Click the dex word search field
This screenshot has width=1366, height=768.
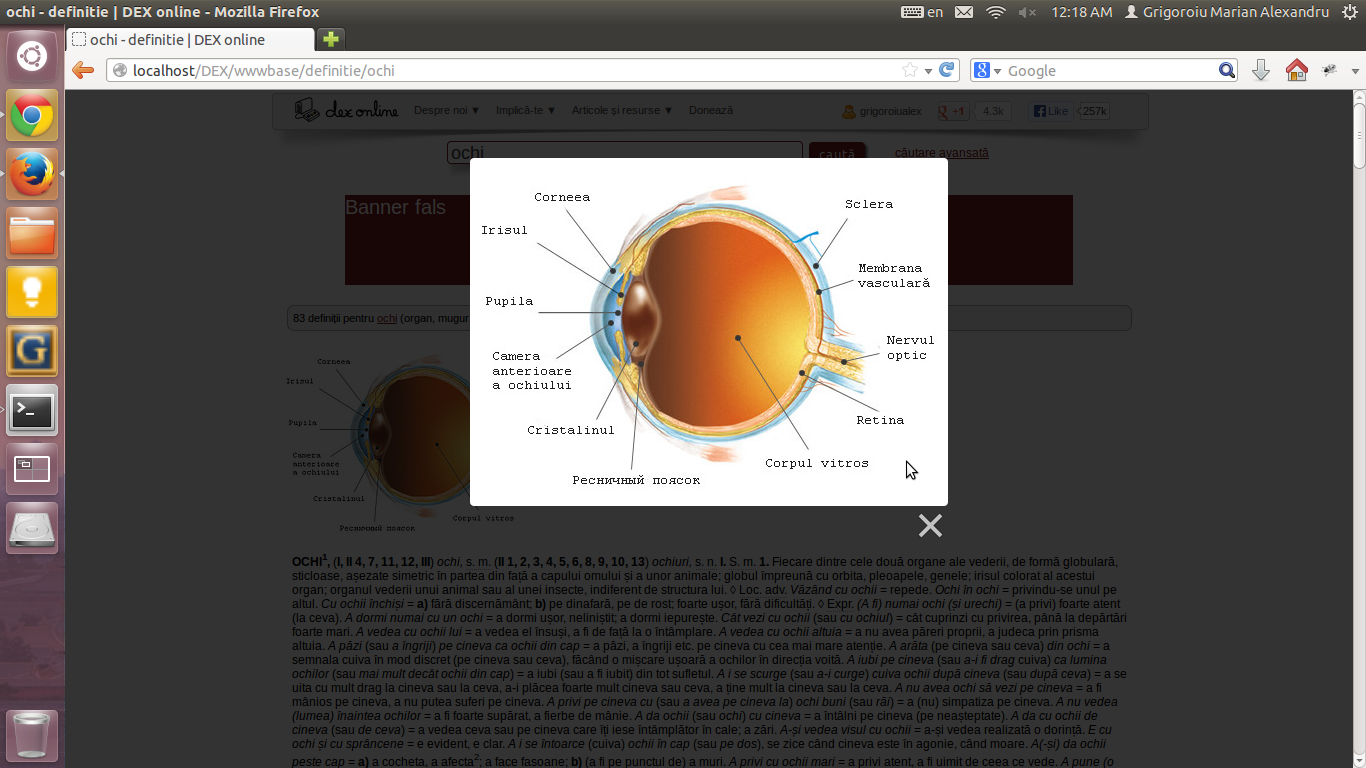click(x=625, y=153)
